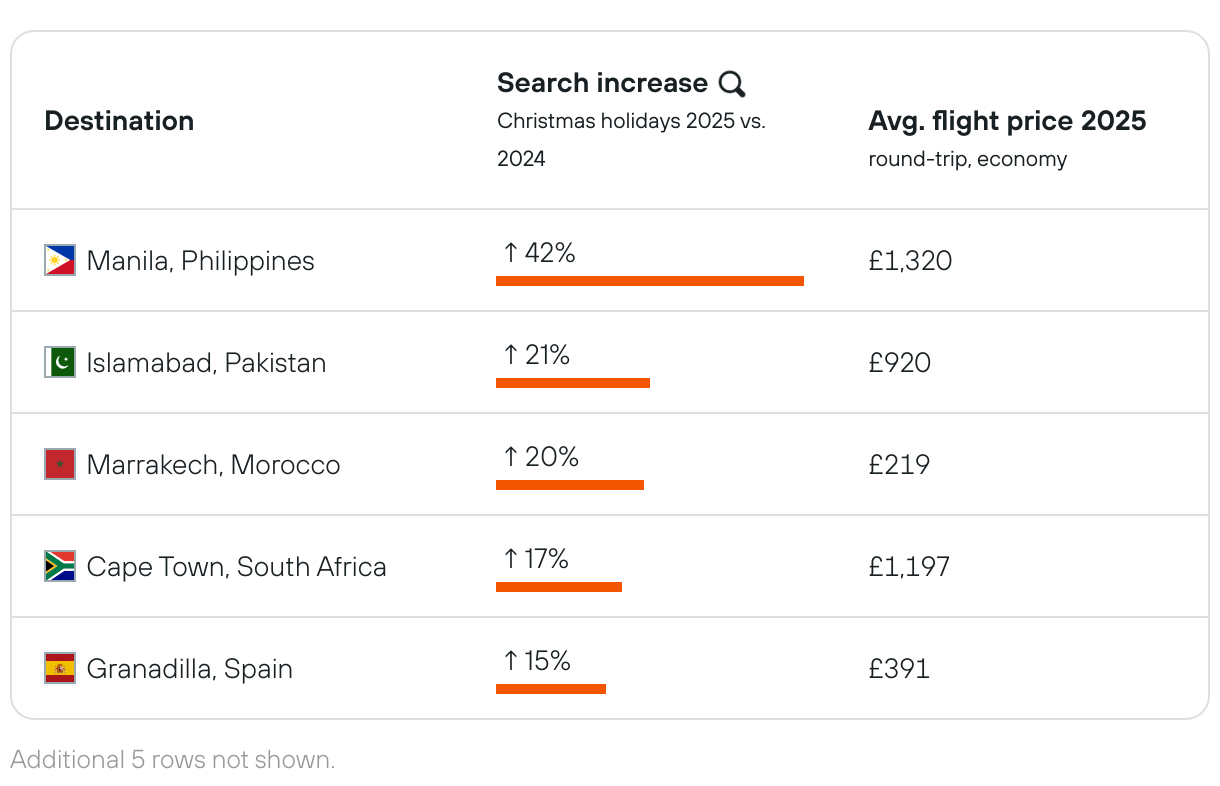
Task: Select the Destination column header
Action: click(119, 121)
